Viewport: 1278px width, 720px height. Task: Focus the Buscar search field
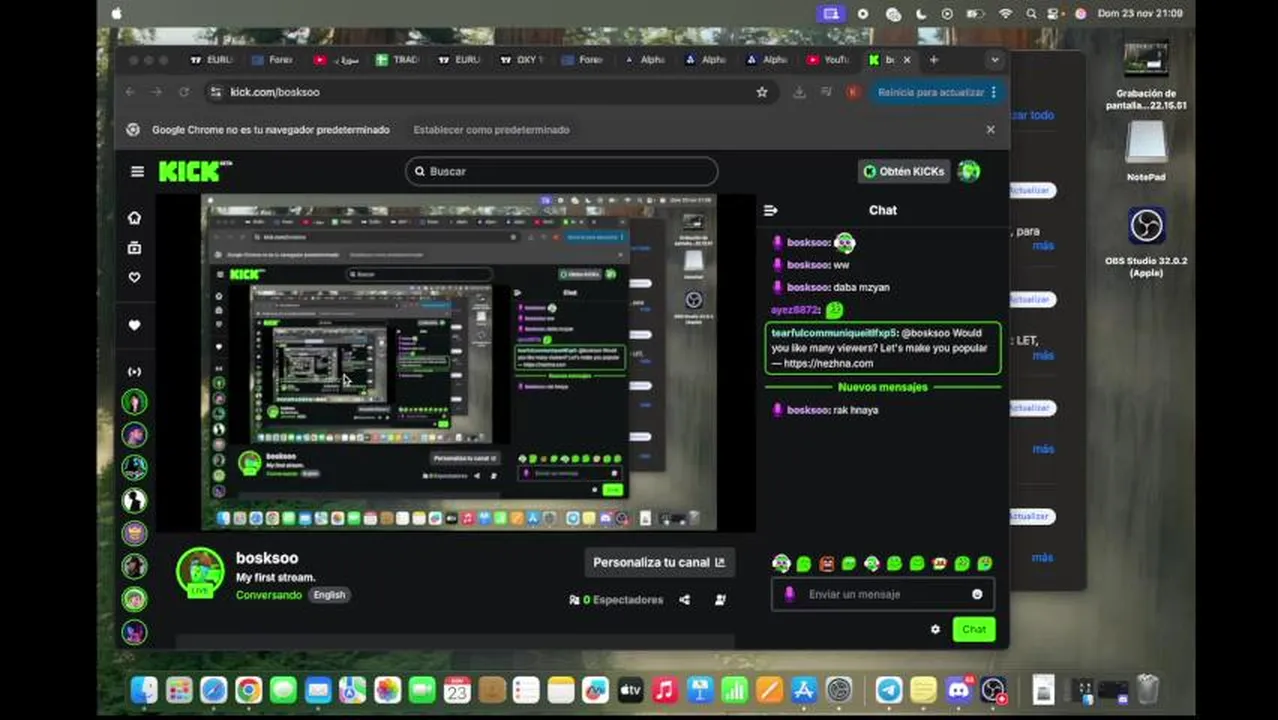click(x=561, y=171)
